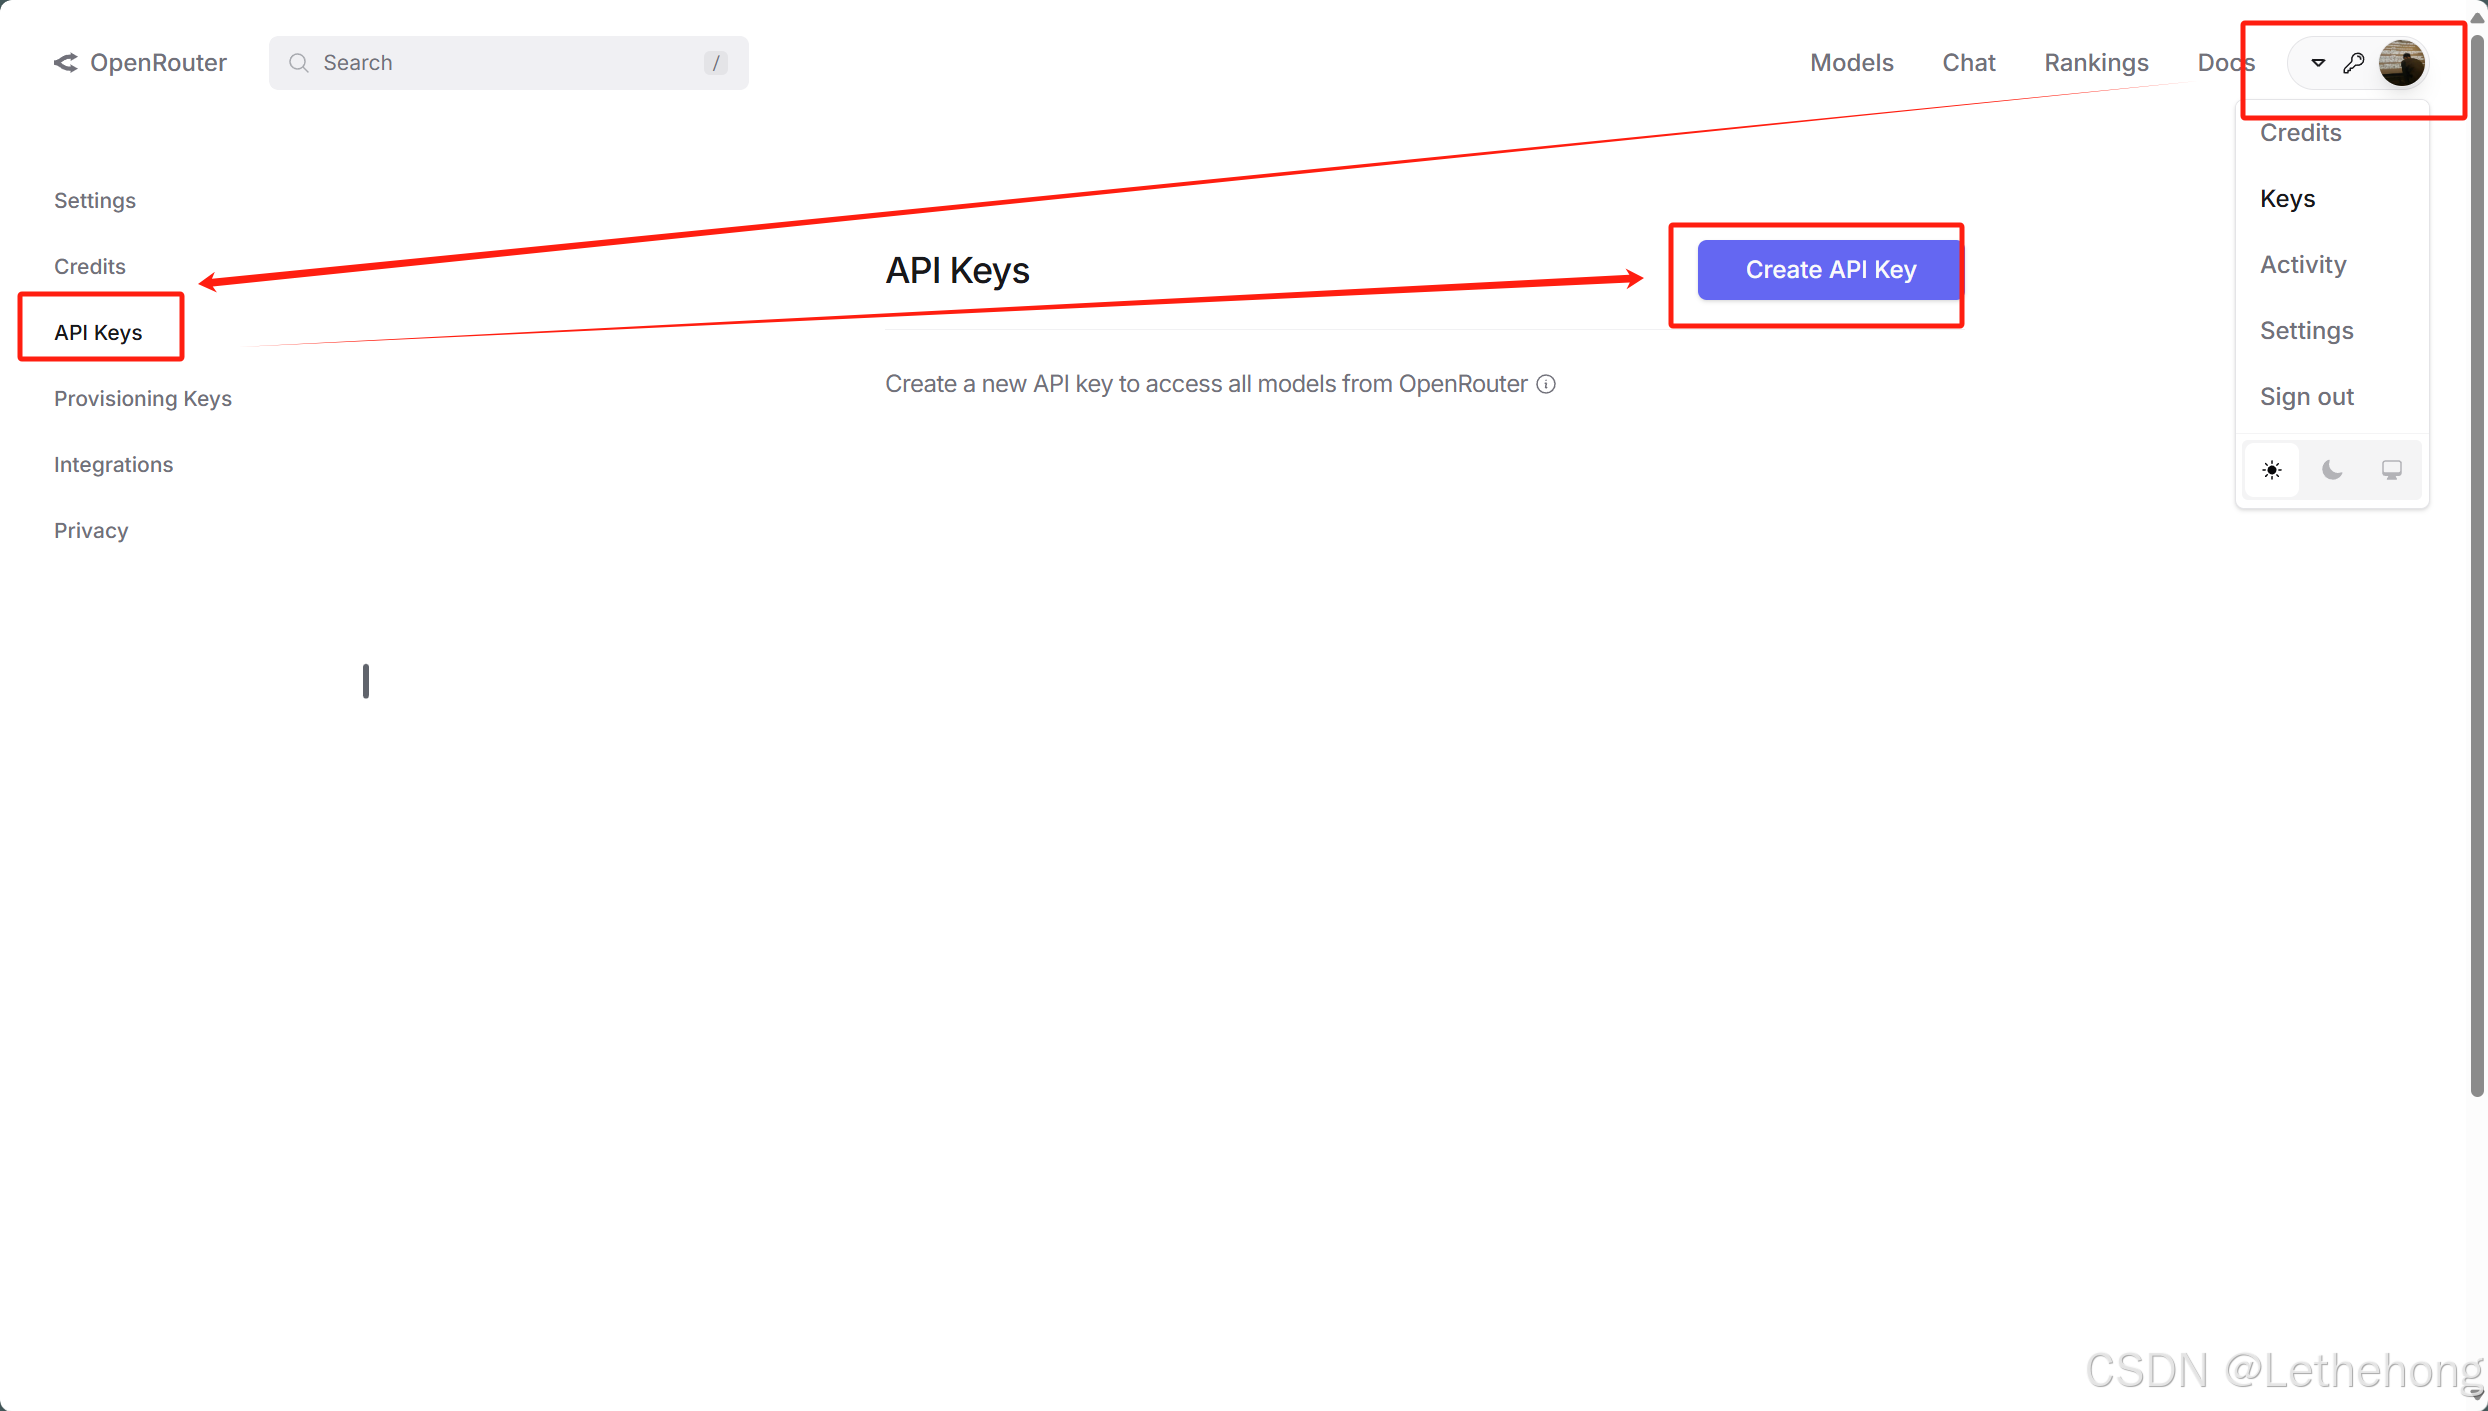Select Settings in the left sidebar
2488x1411 pixels.
[x=95, y=201]
